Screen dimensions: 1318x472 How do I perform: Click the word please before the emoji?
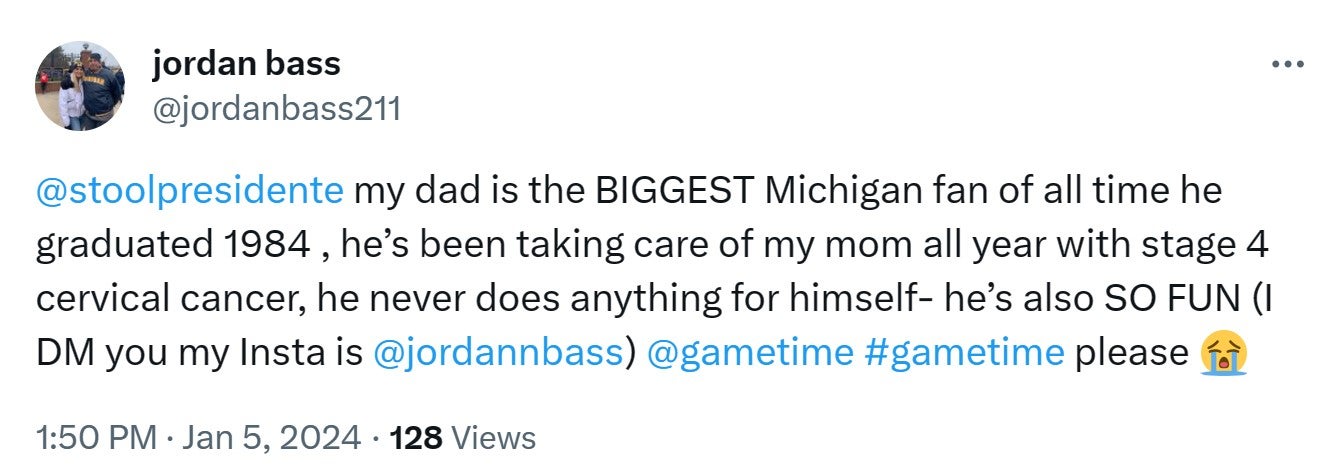coord(1130,353)
